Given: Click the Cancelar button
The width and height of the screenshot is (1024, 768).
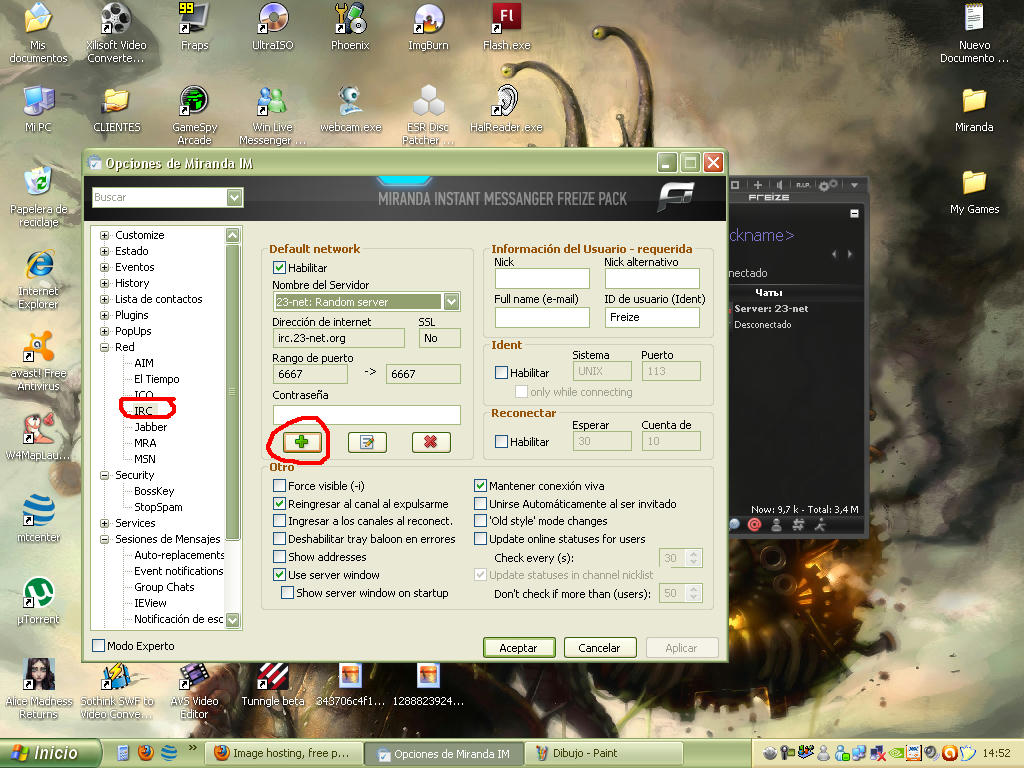Looking at the screenshot, I should (x=600, y=648).
